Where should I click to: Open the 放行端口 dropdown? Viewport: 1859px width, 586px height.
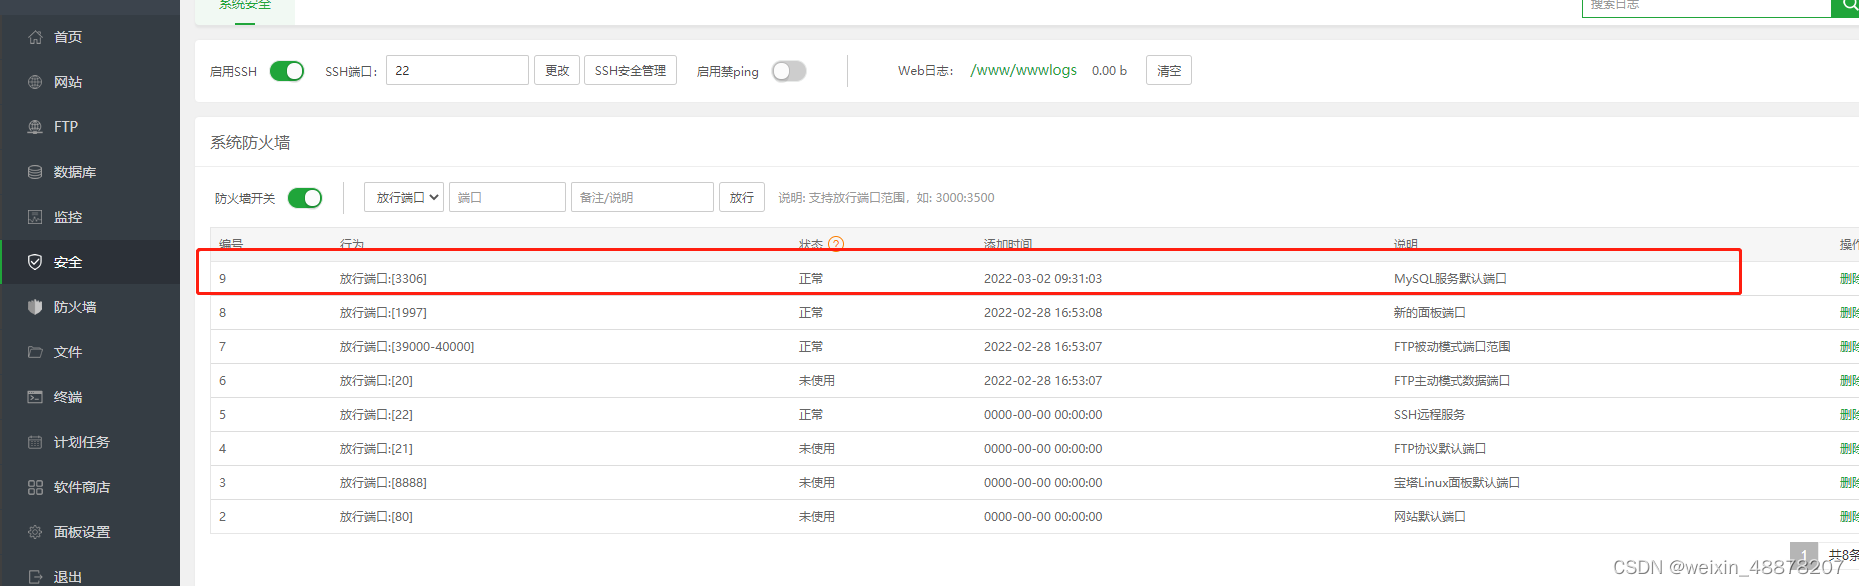click(x=404, y=197)
